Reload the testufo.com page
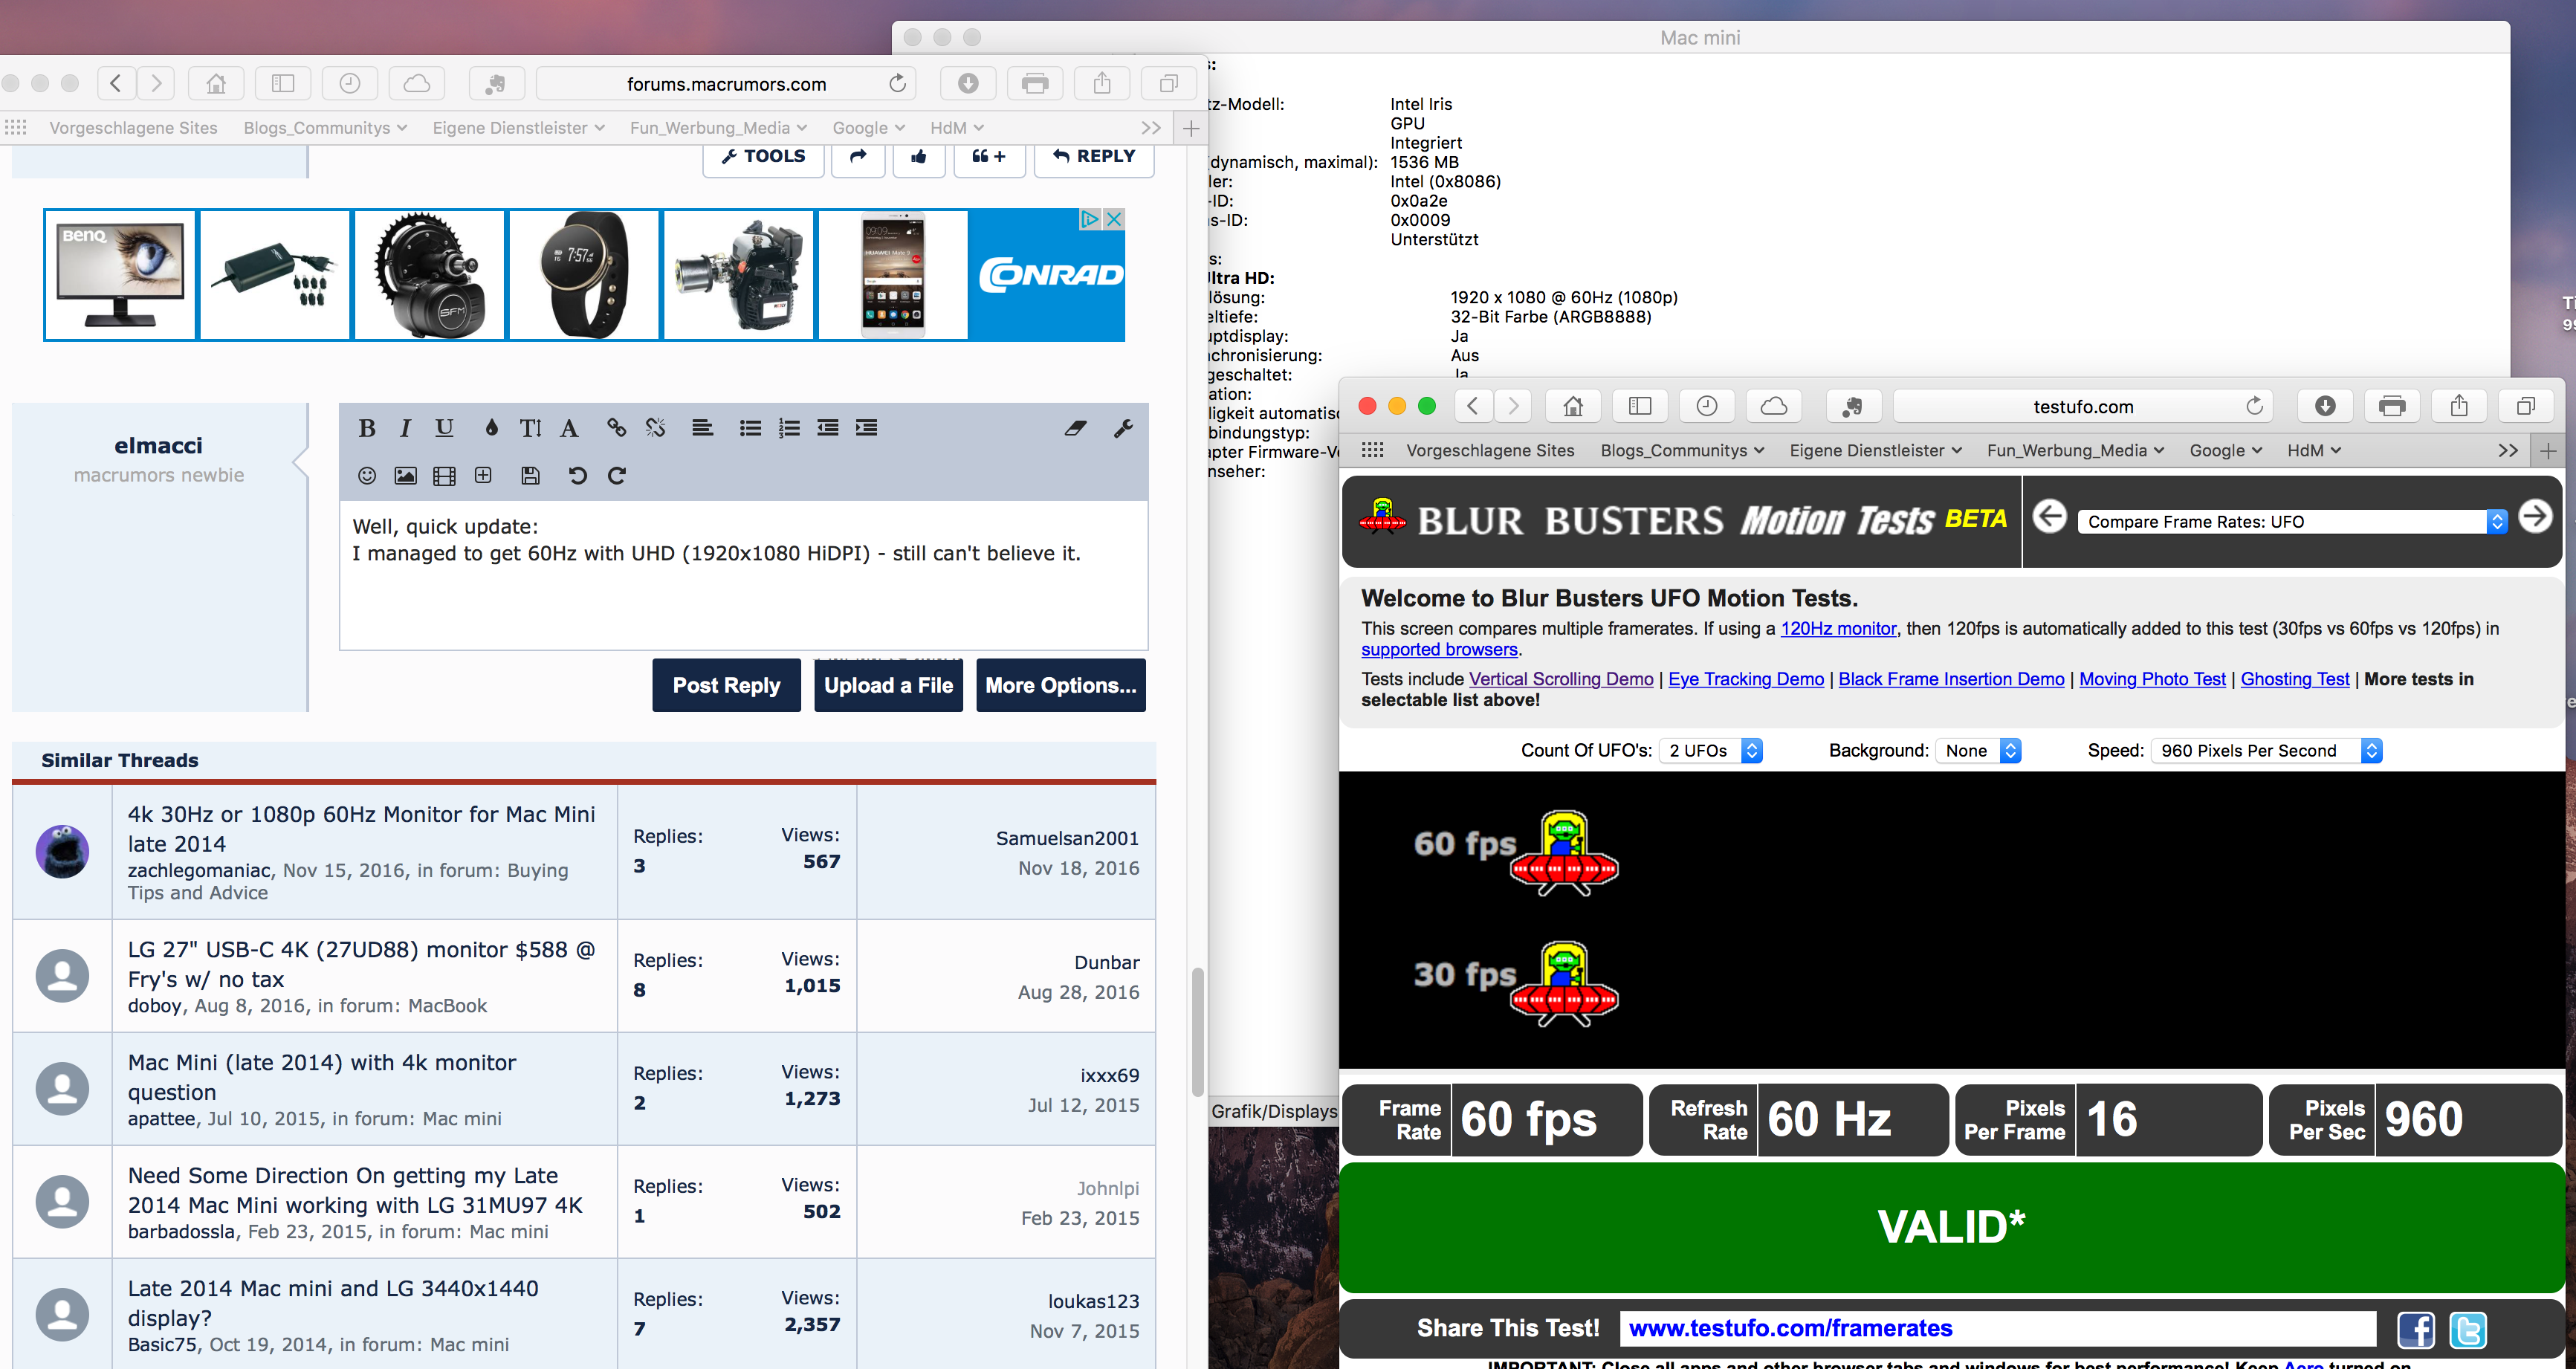This screenshot has width=2576, height=1369. (x=2254, y=406)
